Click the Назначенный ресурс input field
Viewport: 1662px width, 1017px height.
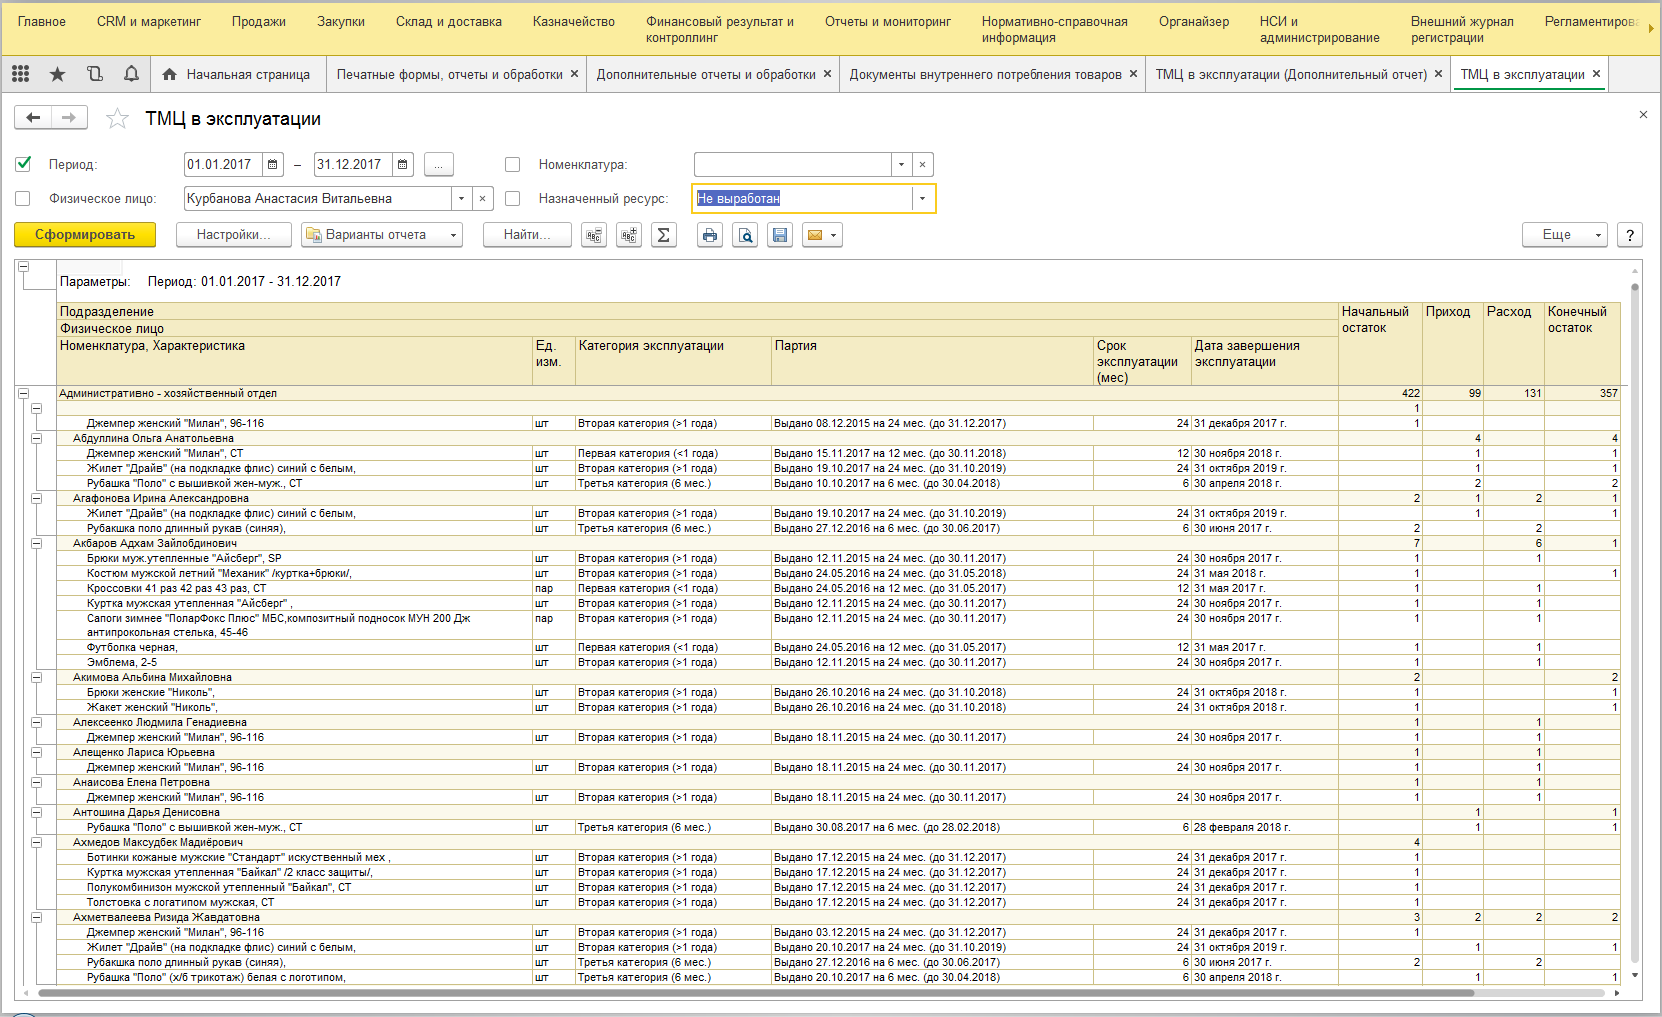[x=802, y=198]
